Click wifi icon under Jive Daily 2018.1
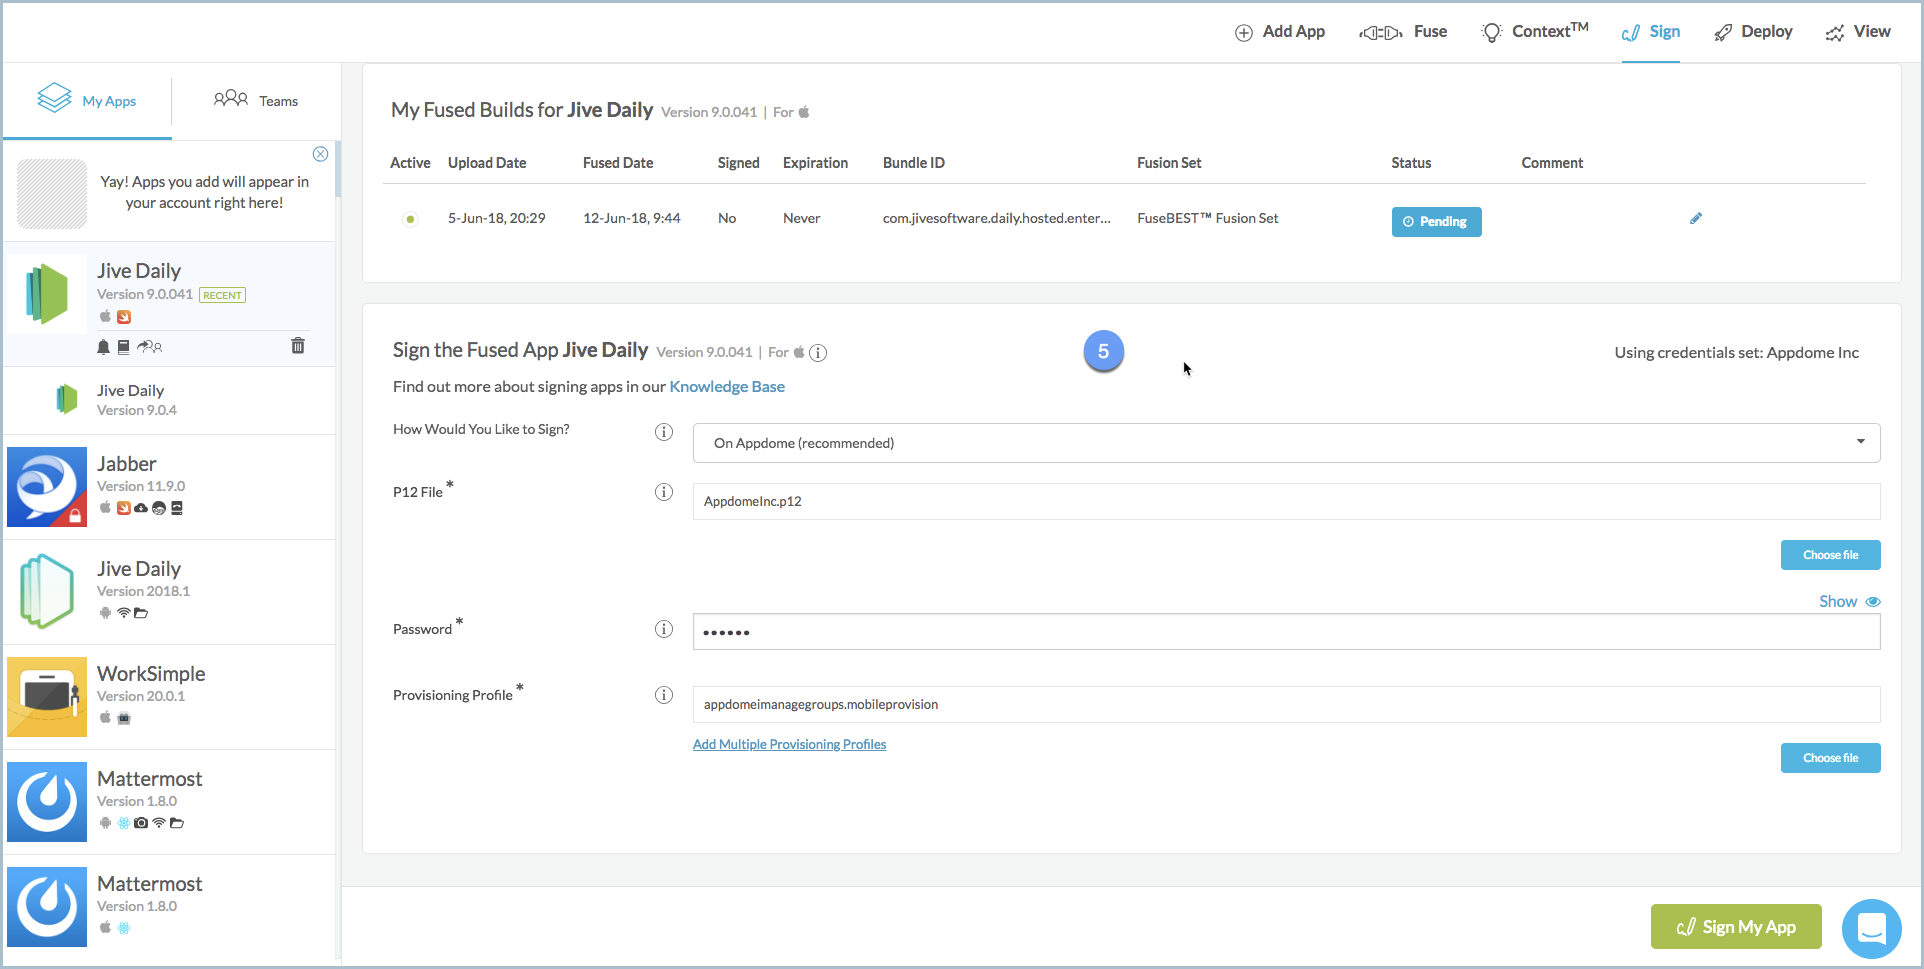The width and height of the screenshot is (1924, 969). (123, 613)
